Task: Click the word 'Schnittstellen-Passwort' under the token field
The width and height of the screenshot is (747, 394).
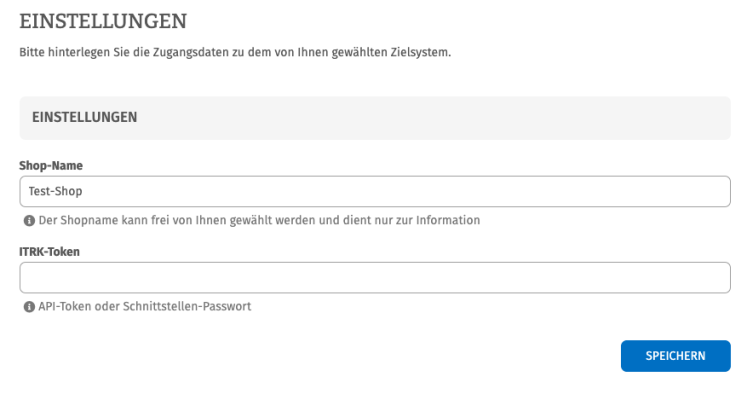Action: click(187, 306)
